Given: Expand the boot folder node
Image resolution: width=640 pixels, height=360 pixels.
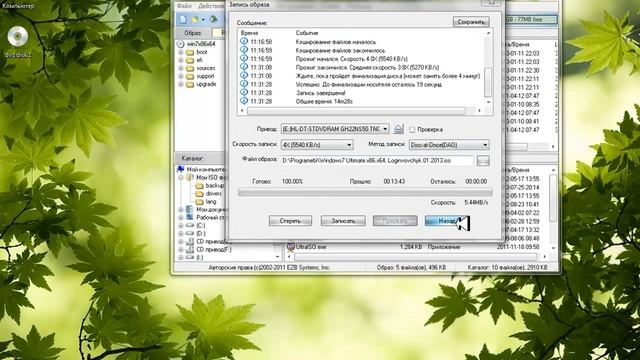Looking at the screenshot, I should pos(181,52).
